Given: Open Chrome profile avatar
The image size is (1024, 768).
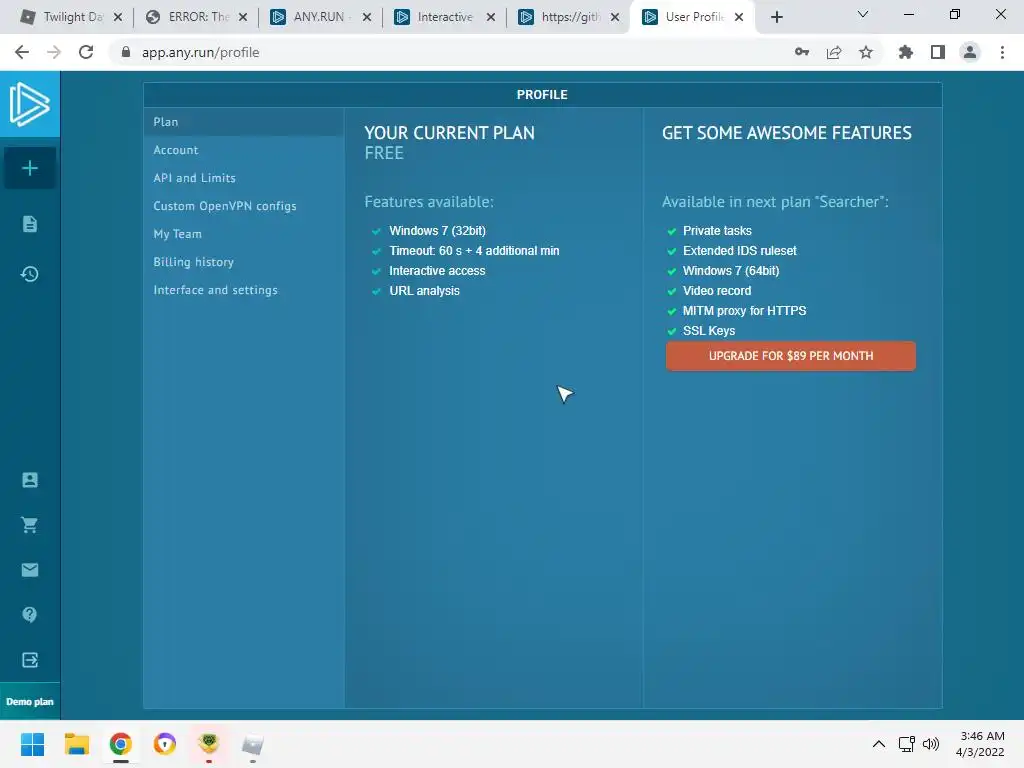Looking at the screenshot, I should pos(970,52).
